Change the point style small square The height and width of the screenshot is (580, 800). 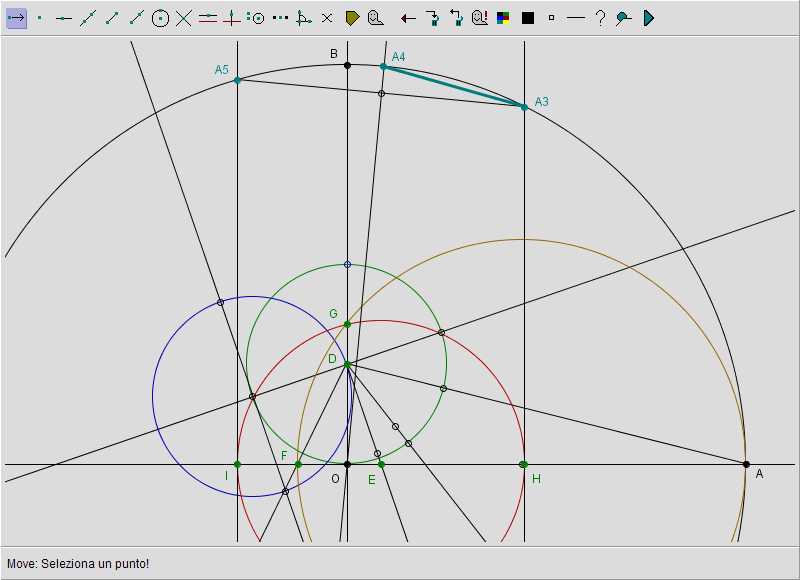[x=551, y=18]
